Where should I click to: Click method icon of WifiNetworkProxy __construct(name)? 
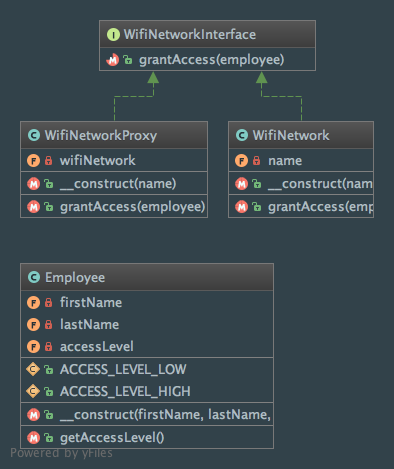[x=33, y=184]
